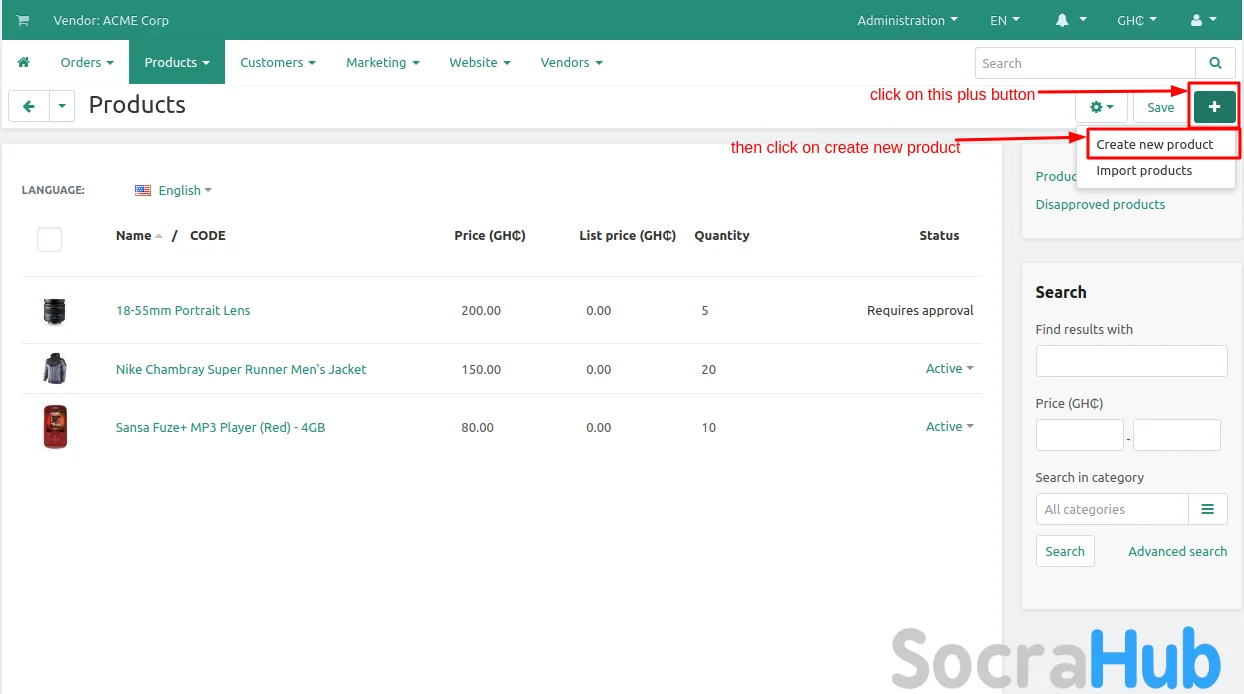Open the category list picker icon
1244x694 pixels.
pos(1207,509)
